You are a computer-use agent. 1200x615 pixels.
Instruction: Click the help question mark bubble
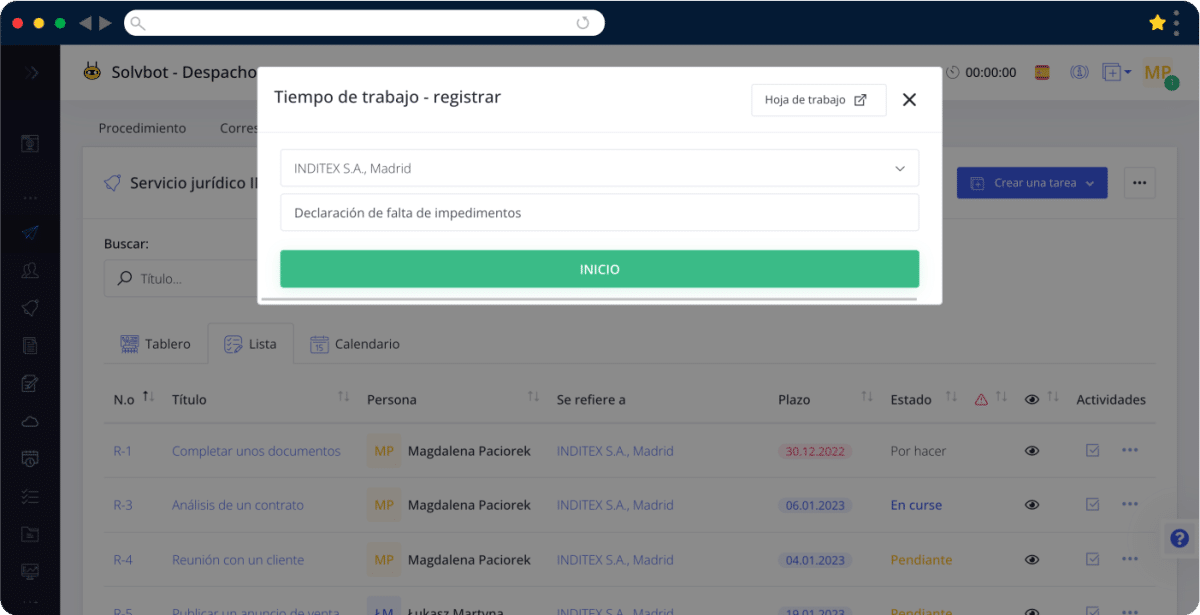(x=1179, y=538)
